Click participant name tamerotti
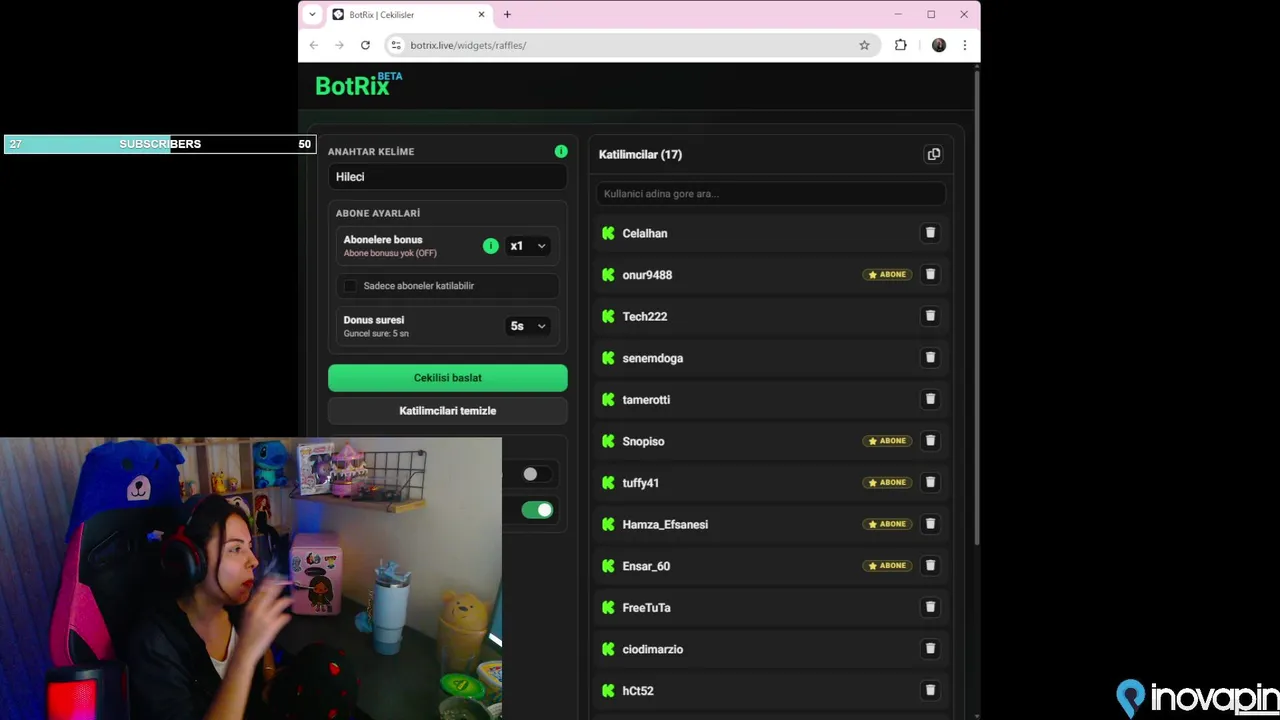 pyautogui.click(x=646, y=400)
